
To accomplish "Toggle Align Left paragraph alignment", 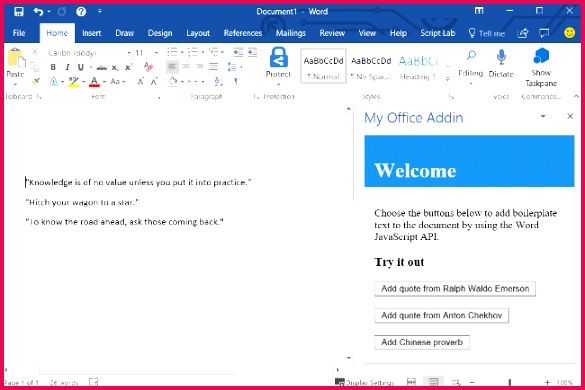I will 172,67.
